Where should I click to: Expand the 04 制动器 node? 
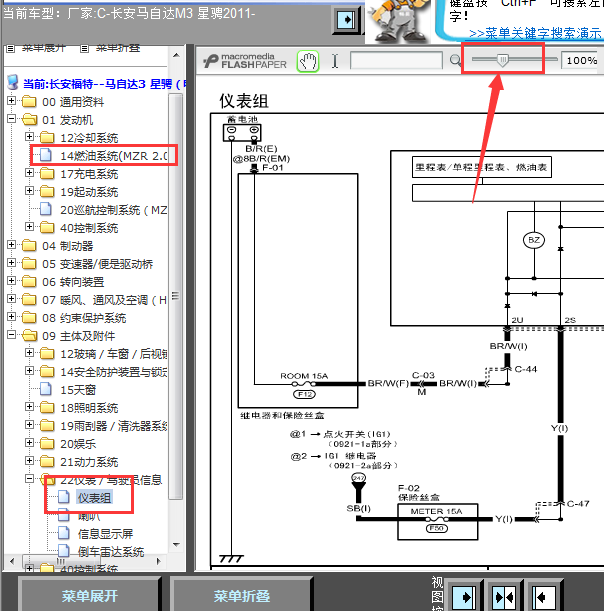click(x=12, y=244)
